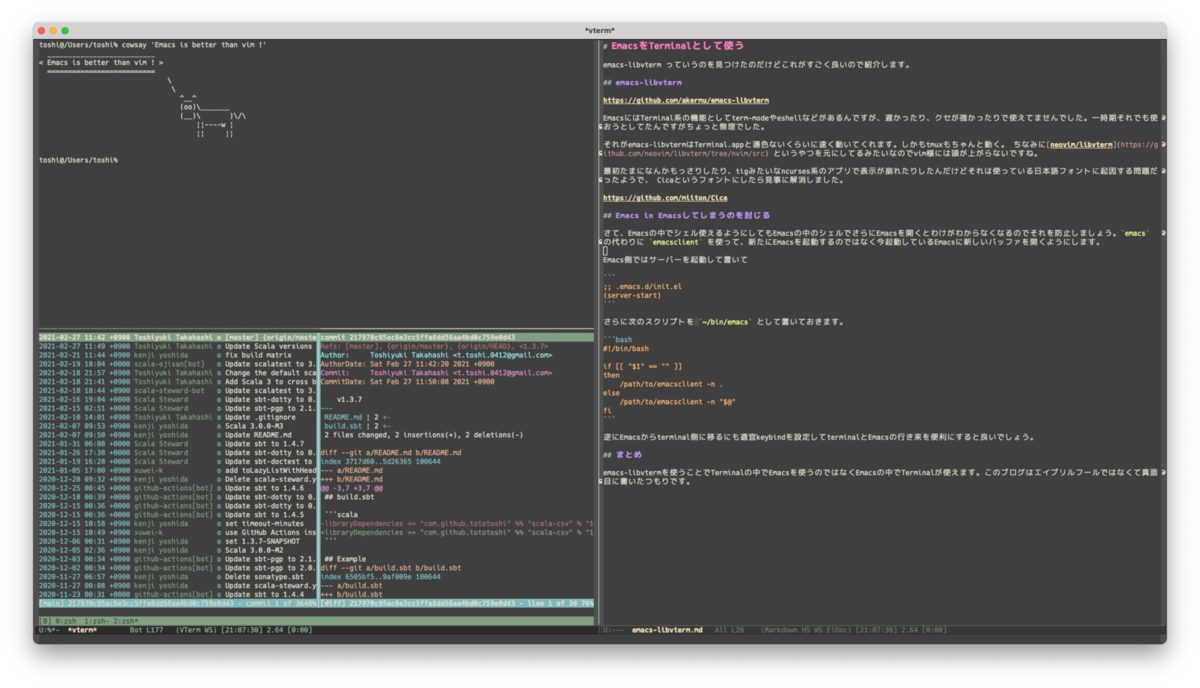Click the #!/bin/bash shebang line
Viewport: 1200px width, 688px height.
(626, 349)
